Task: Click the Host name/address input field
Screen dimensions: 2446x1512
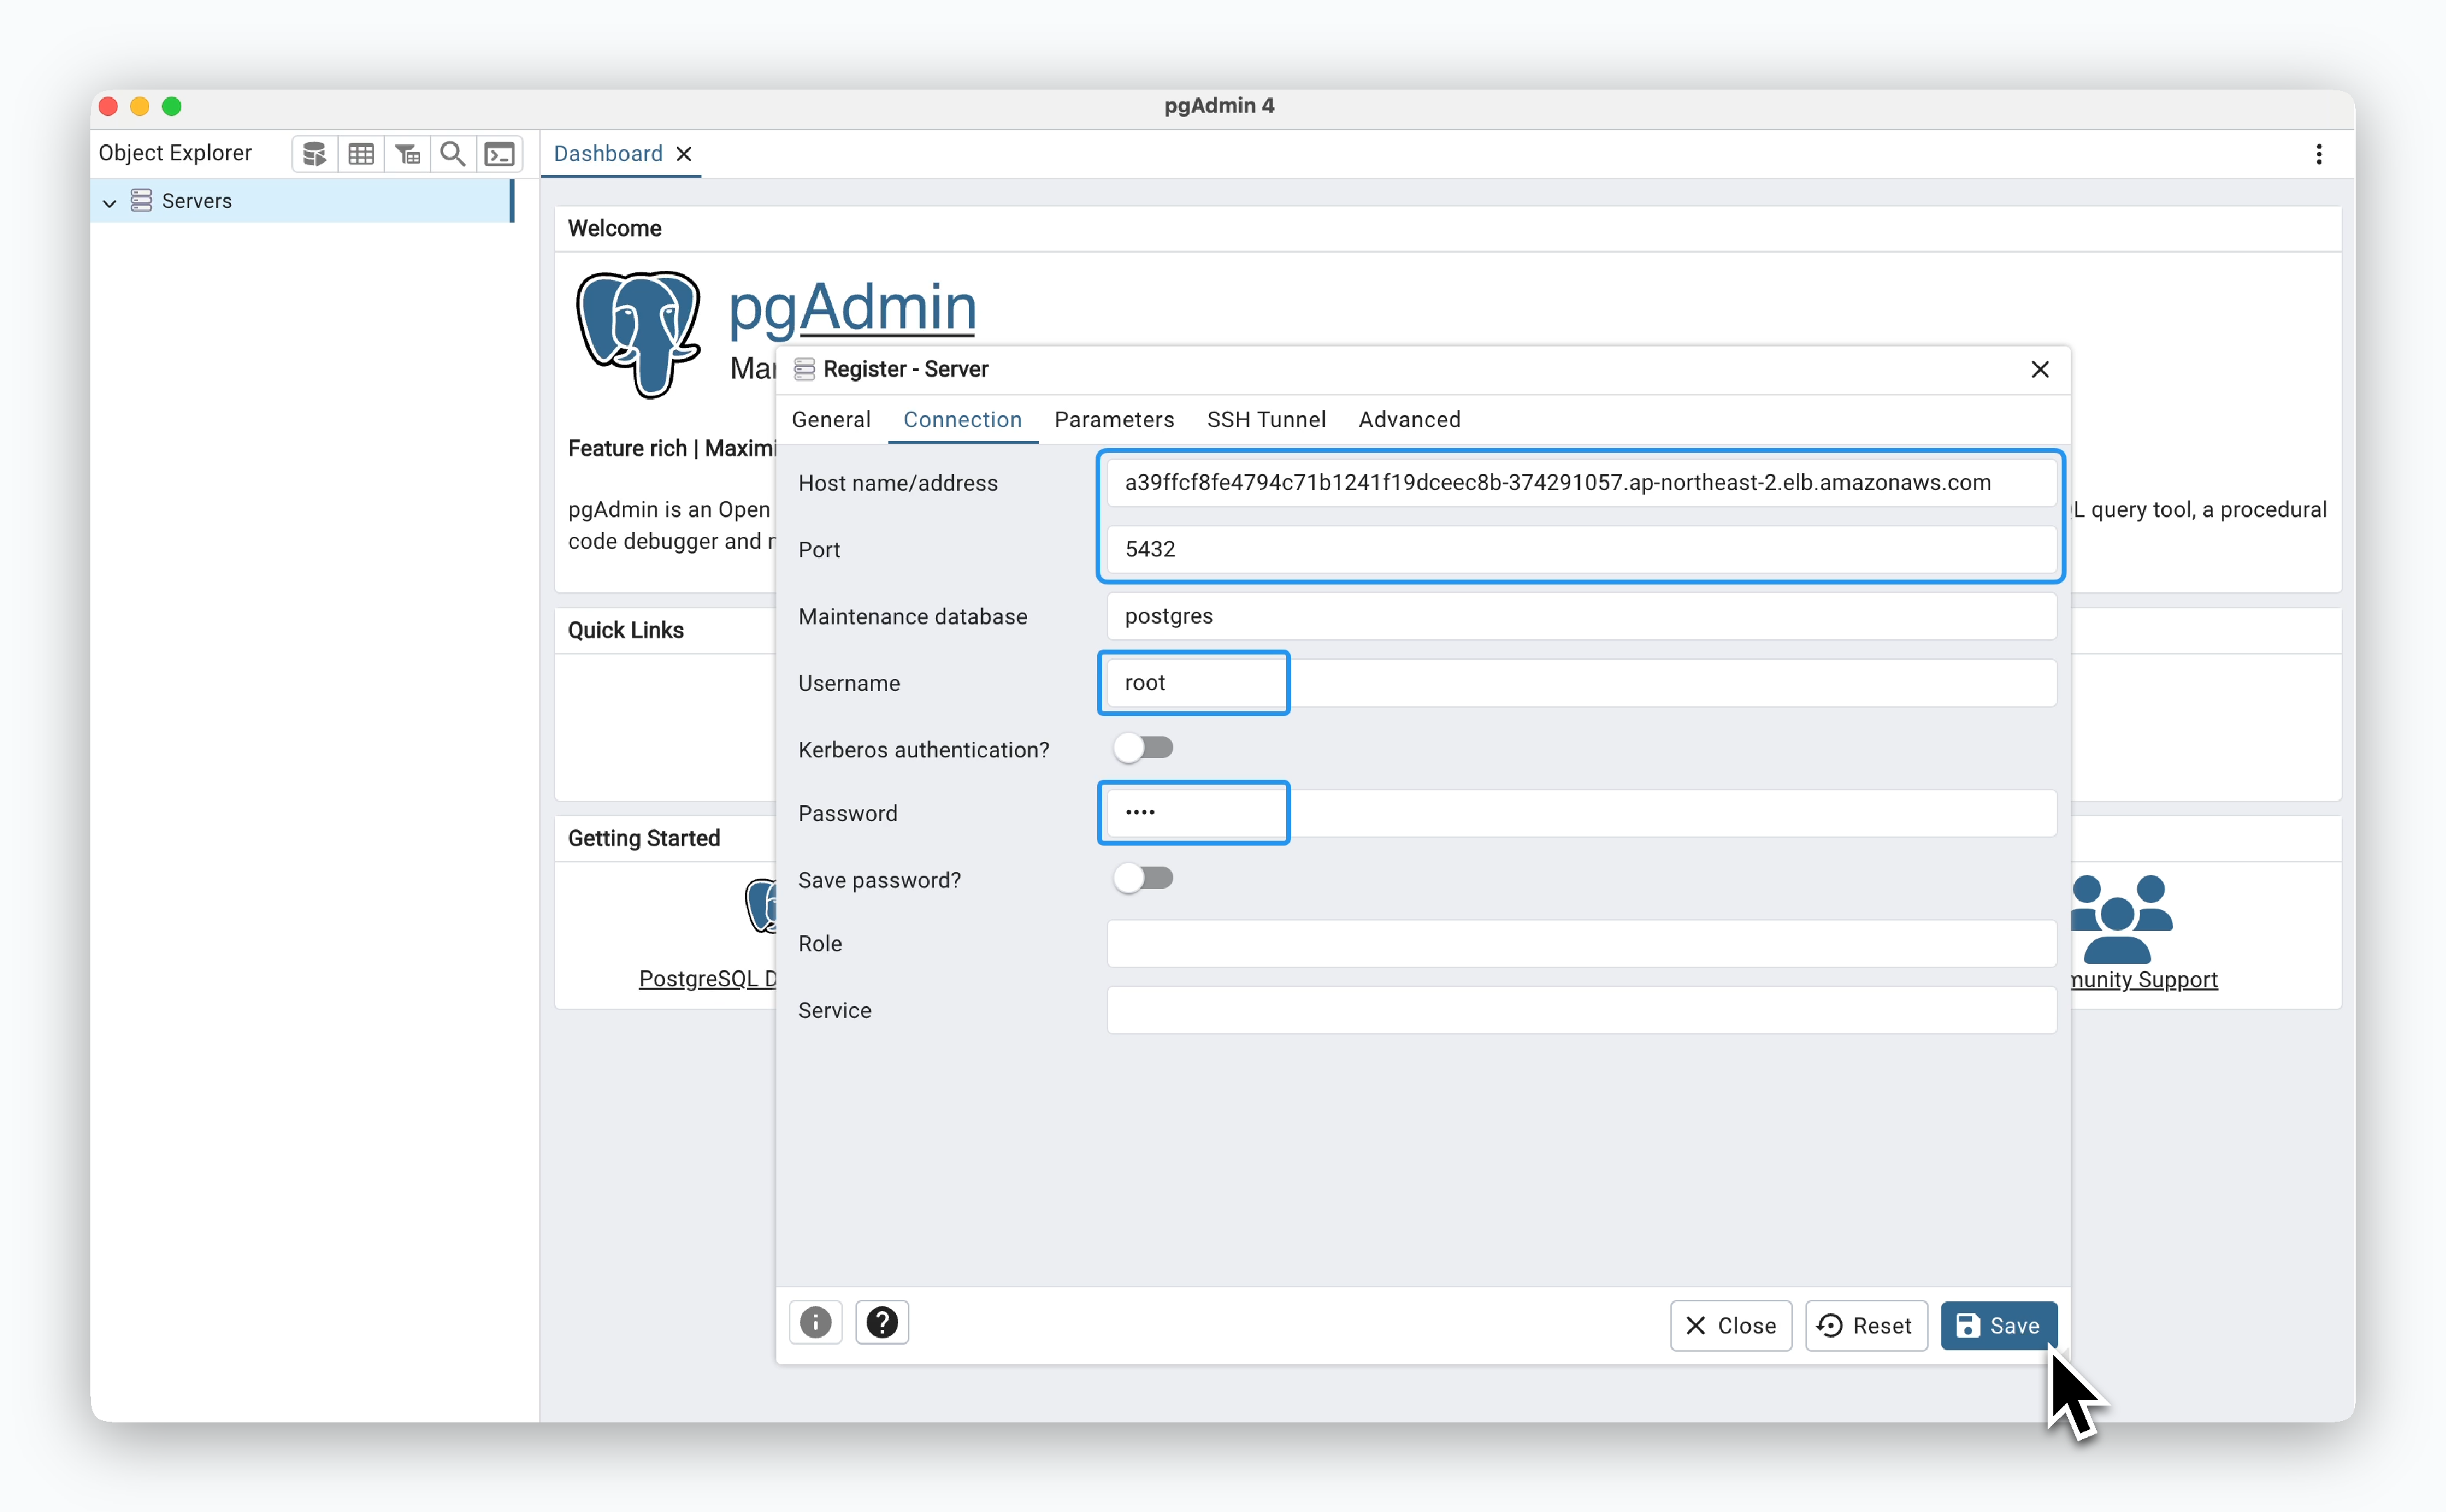Action: point(1581,482)
